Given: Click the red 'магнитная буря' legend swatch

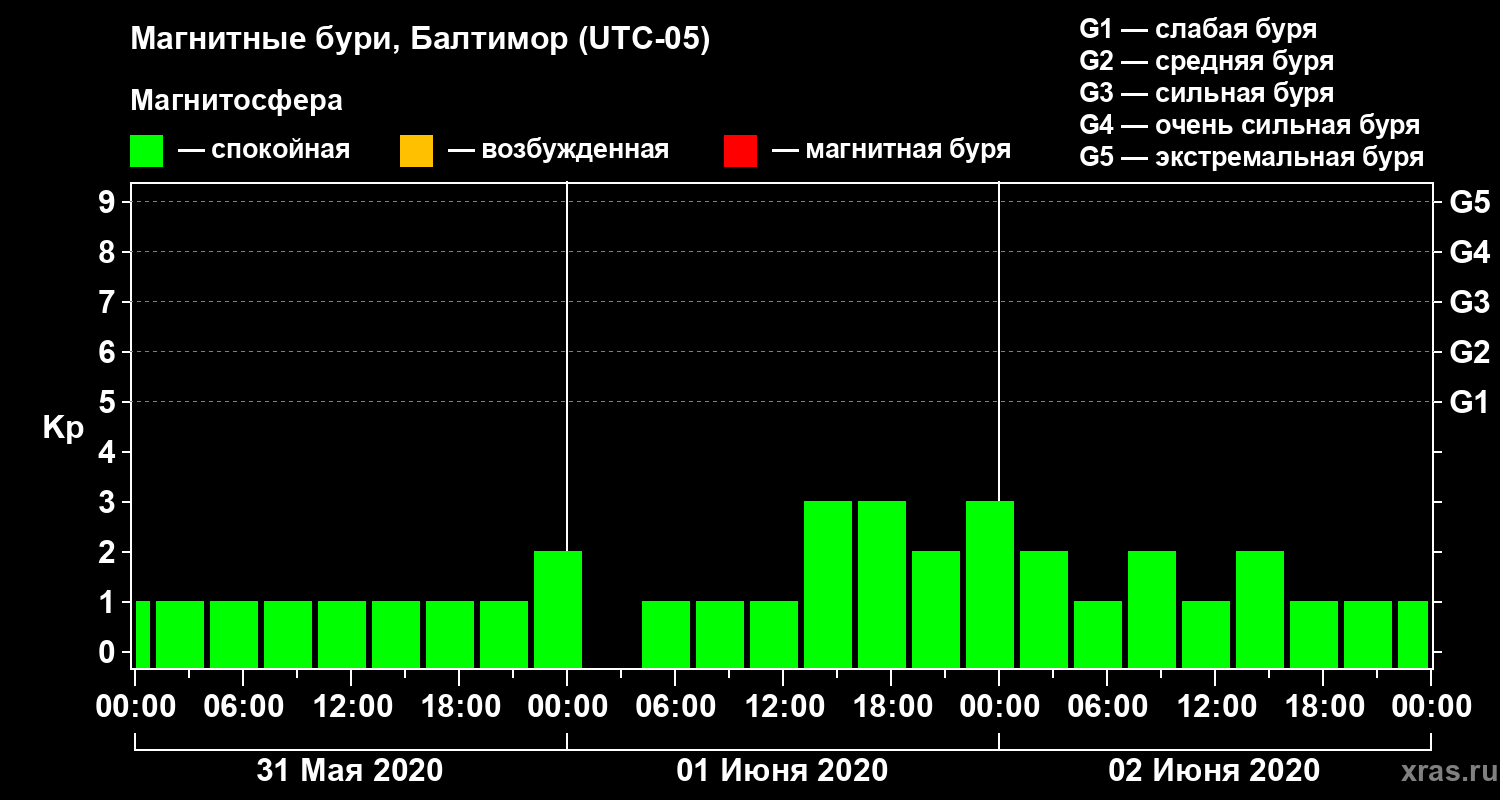Looking at the screenshot, I should pos(740,151).
